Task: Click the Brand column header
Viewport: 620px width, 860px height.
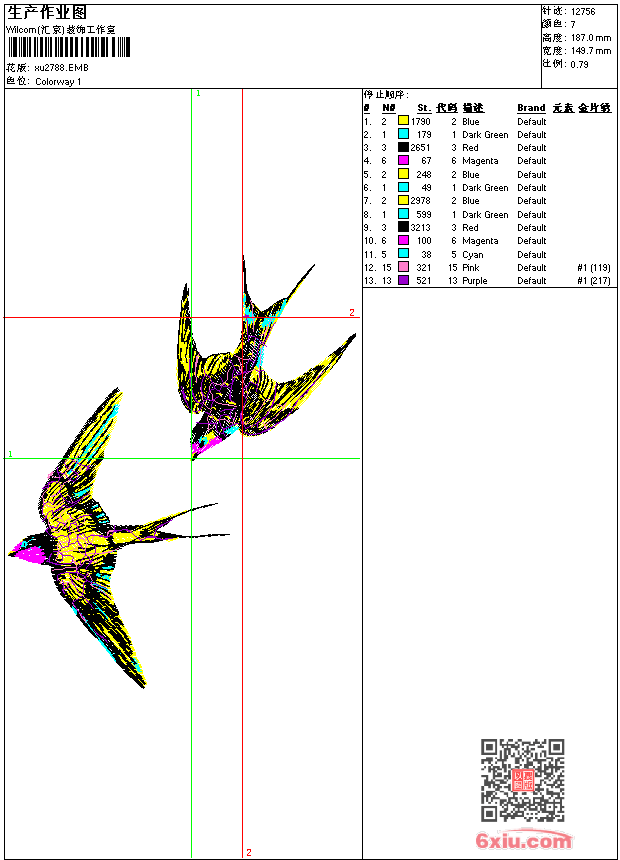Action: [531, 108]
